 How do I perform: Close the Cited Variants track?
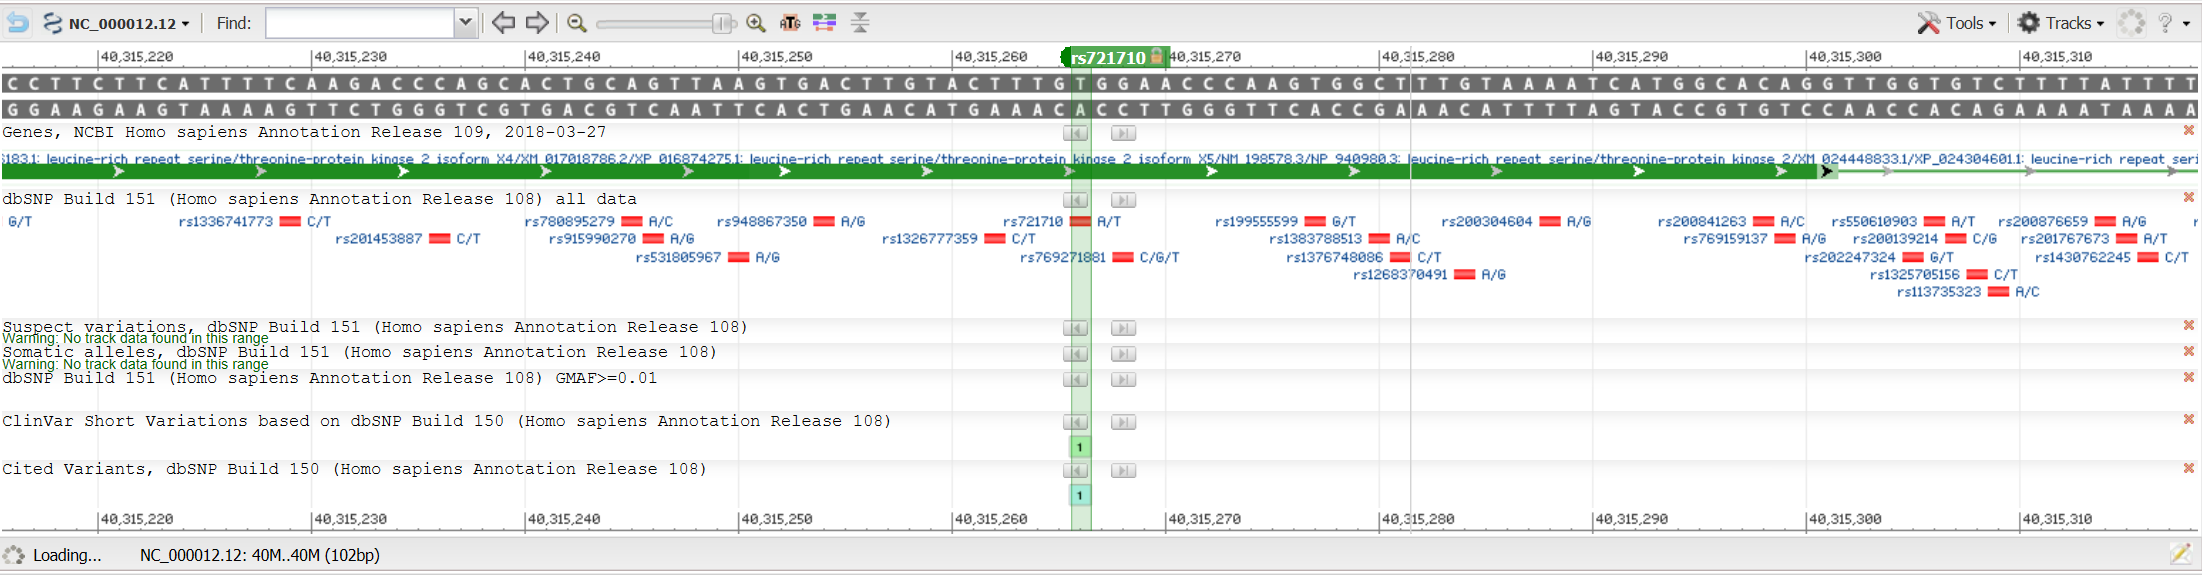[2188, 468]
